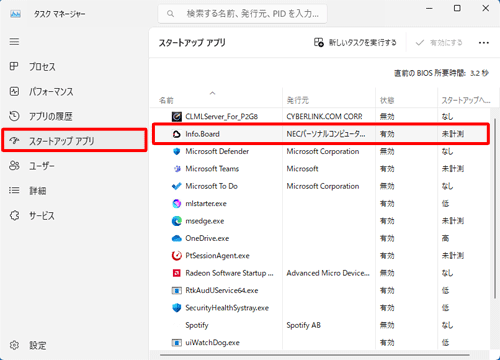
Task: Go to ユーザー page
Action: pos(74,166)
